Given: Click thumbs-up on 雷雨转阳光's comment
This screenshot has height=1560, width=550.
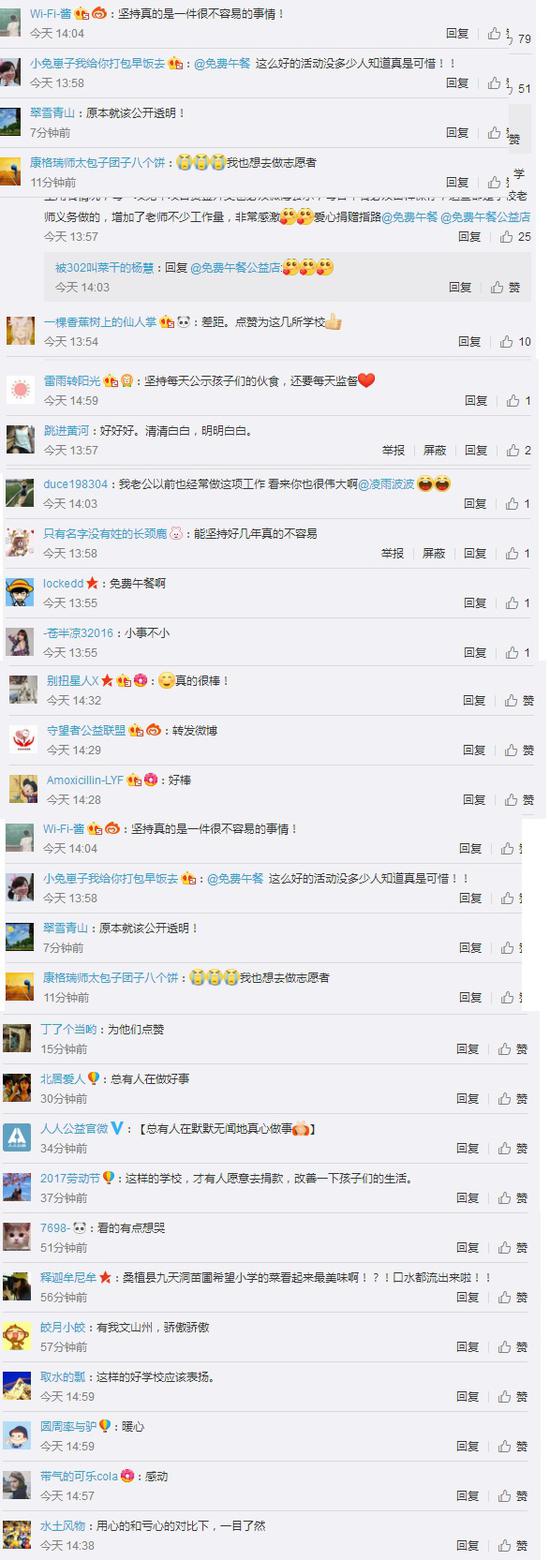Looking at the screenshot, I should (513, 401).
